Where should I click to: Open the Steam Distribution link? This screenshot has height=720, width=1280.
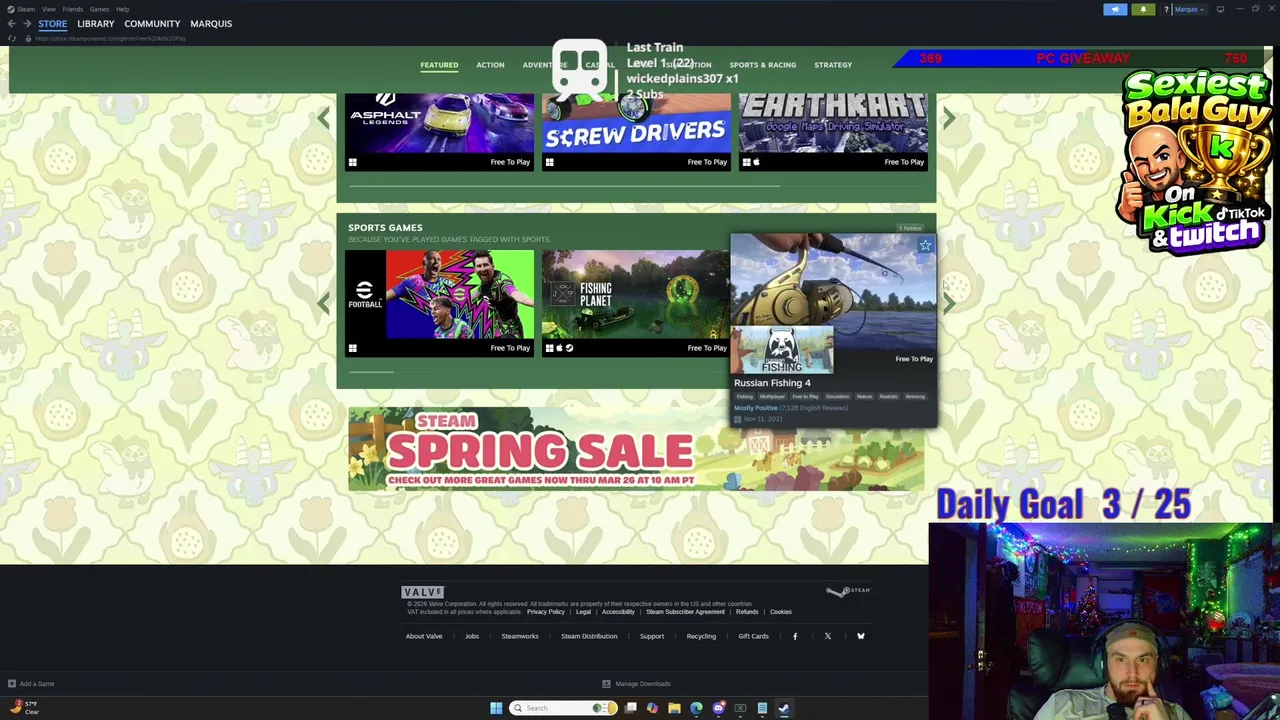click(589, 636)
